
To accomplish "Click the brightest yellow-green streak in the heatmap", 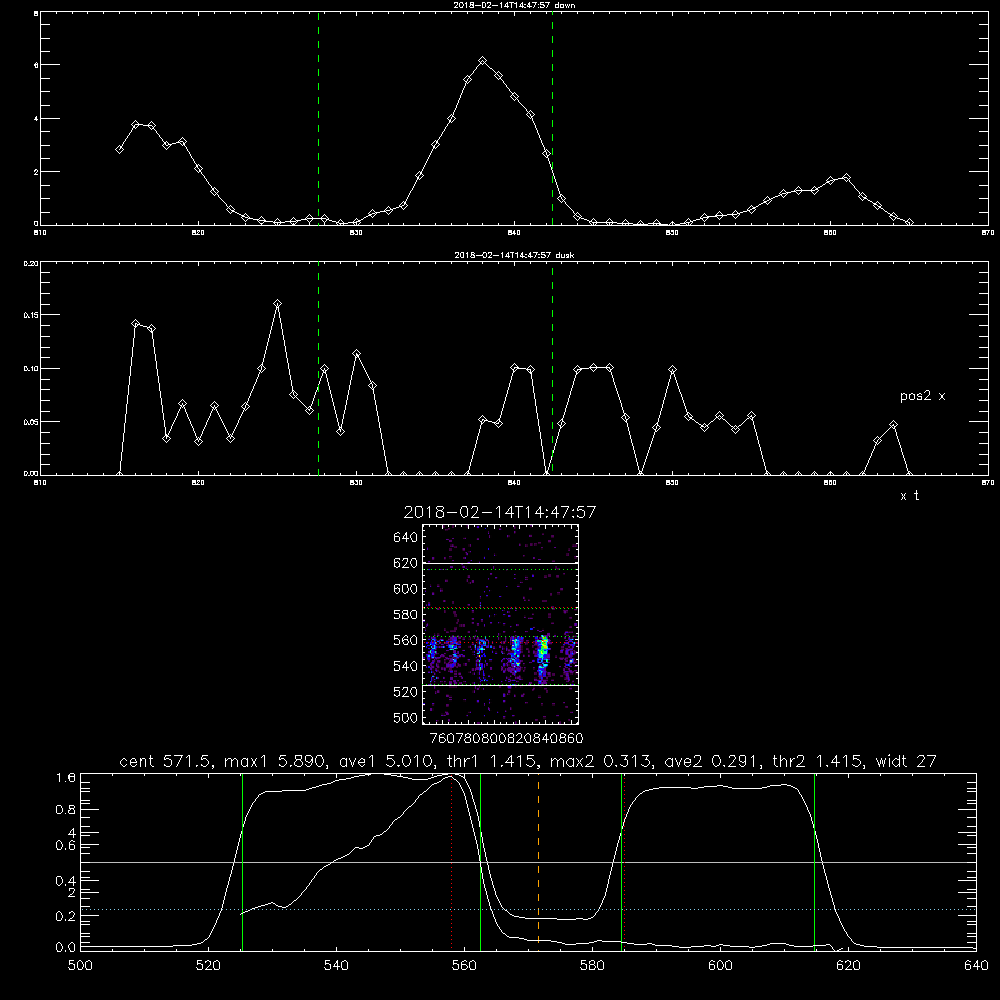I will click(x=543, y=651).
